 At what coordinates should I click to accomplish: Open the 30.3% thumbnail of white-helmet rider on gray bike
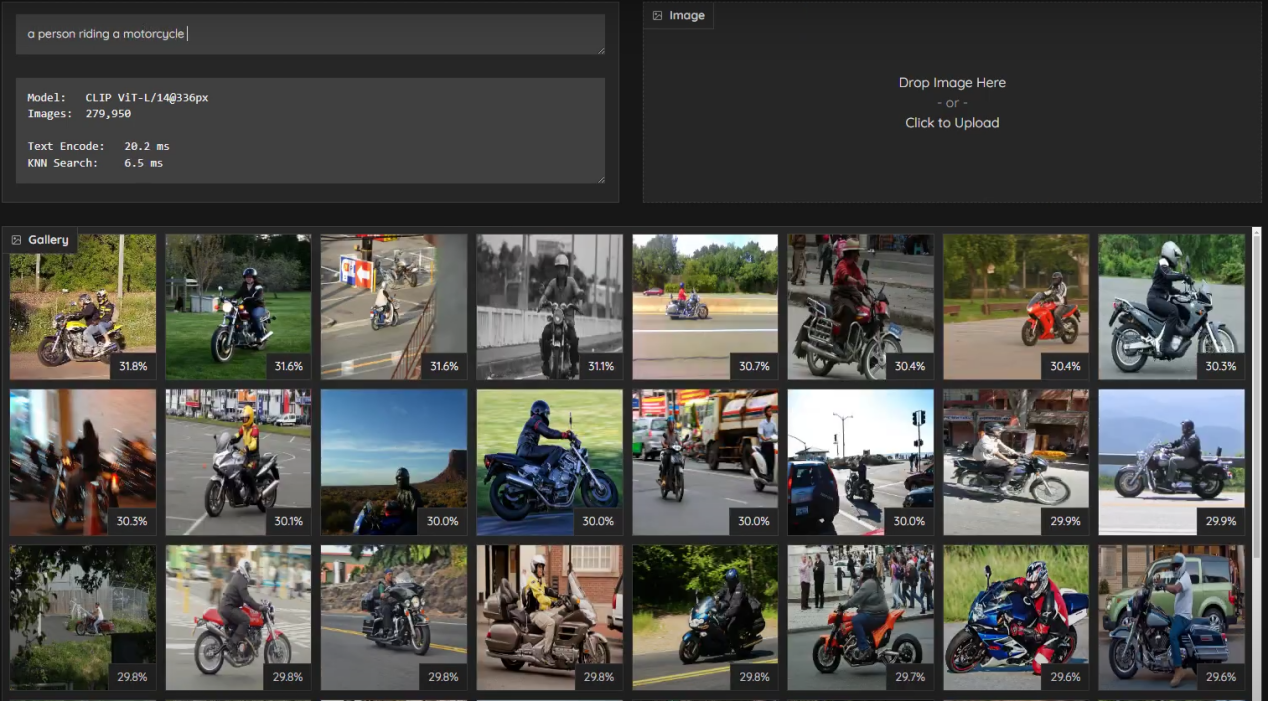coord(1171,307)
